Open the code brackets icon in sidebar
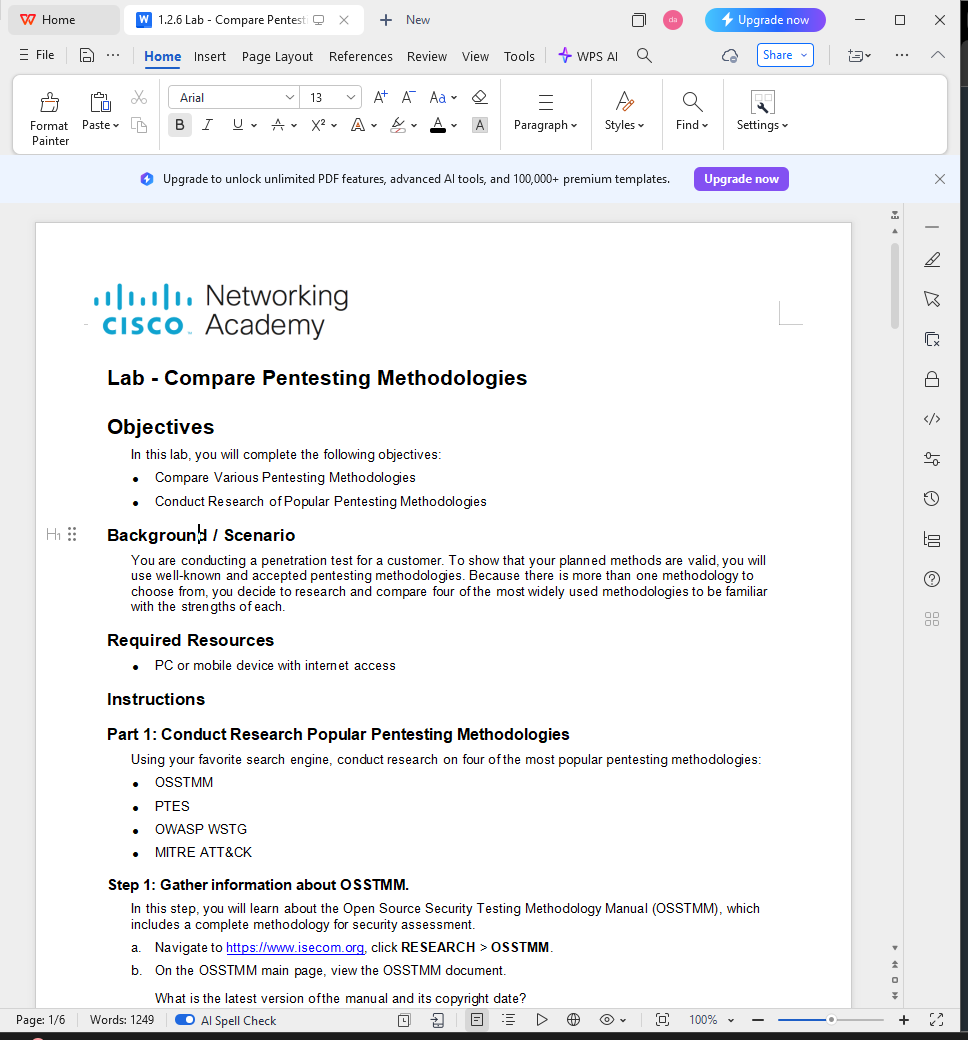968x1040 pixels. click(932, 419)
